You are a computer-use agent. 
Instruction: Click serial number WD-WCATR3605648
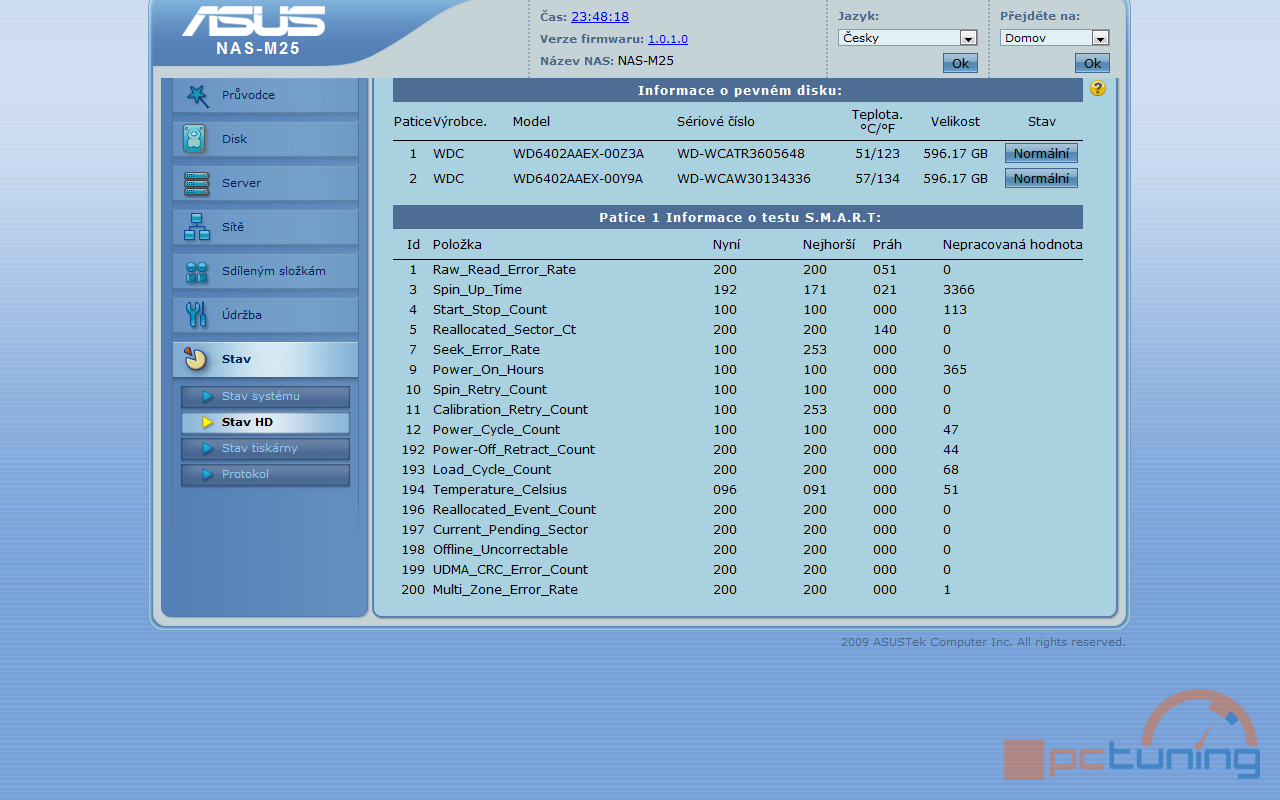[x=741, y=154]
